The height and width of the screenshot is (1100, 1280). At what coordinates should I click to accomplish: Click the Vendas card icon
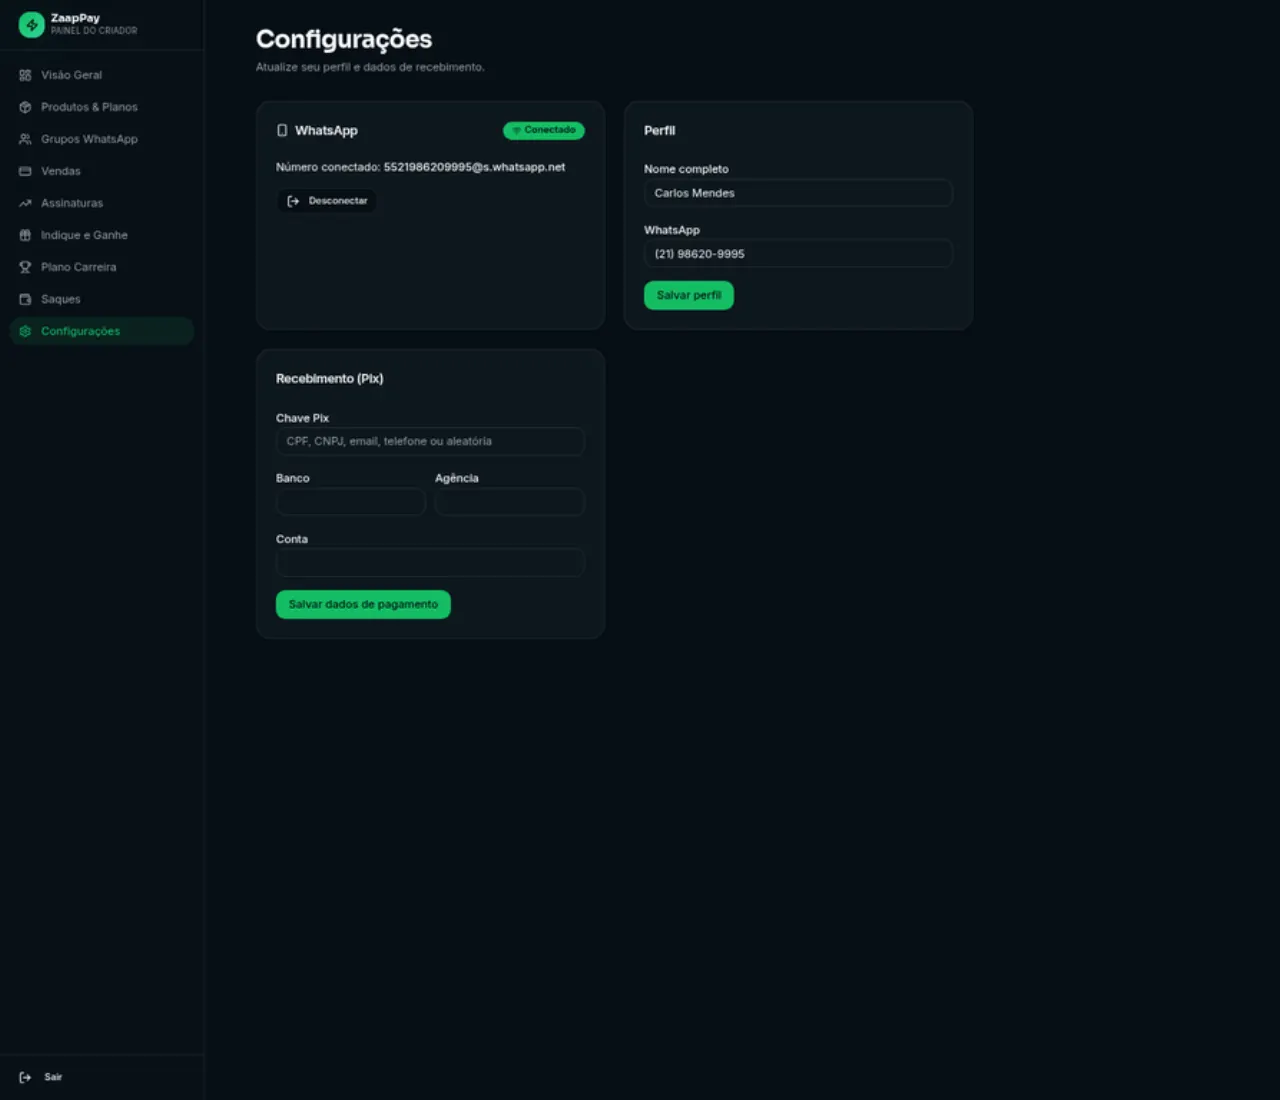point(25,171)
